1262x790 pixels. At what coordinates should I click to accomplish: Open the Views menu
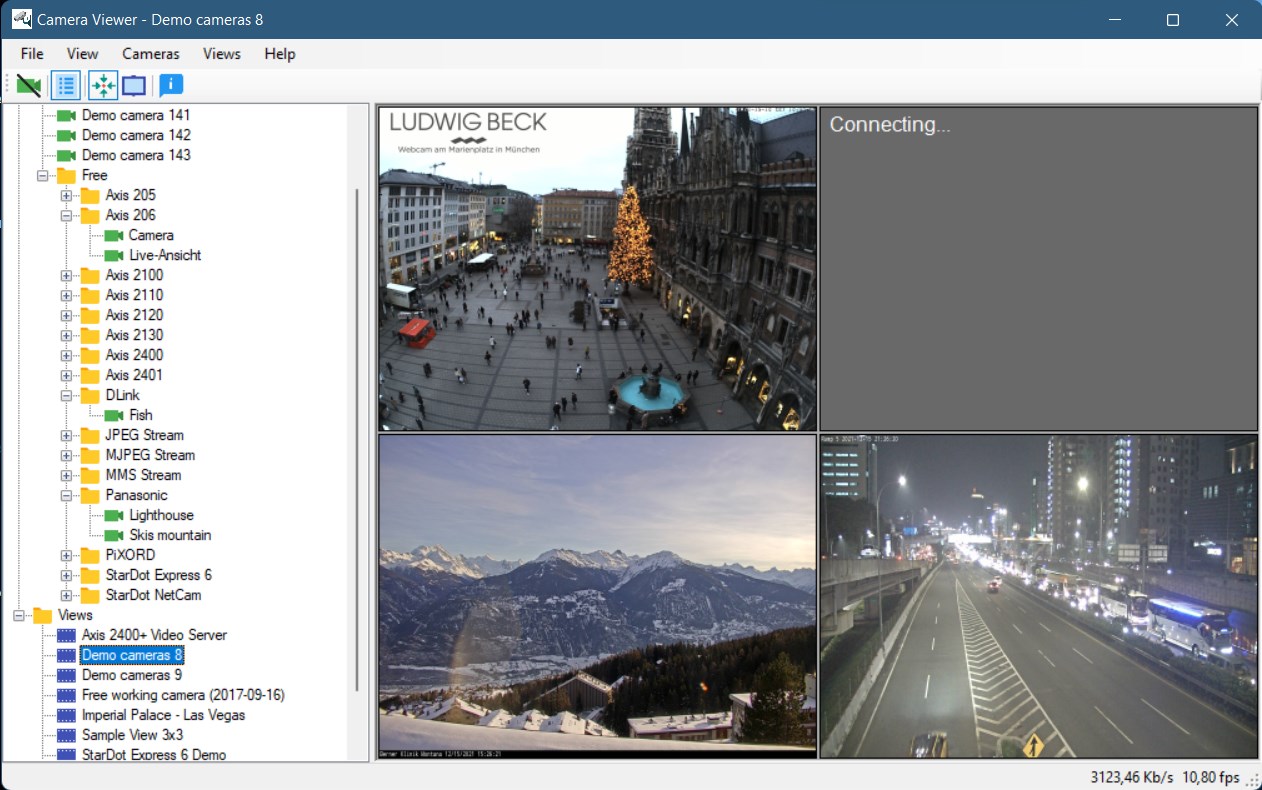[x=222, y=54]
